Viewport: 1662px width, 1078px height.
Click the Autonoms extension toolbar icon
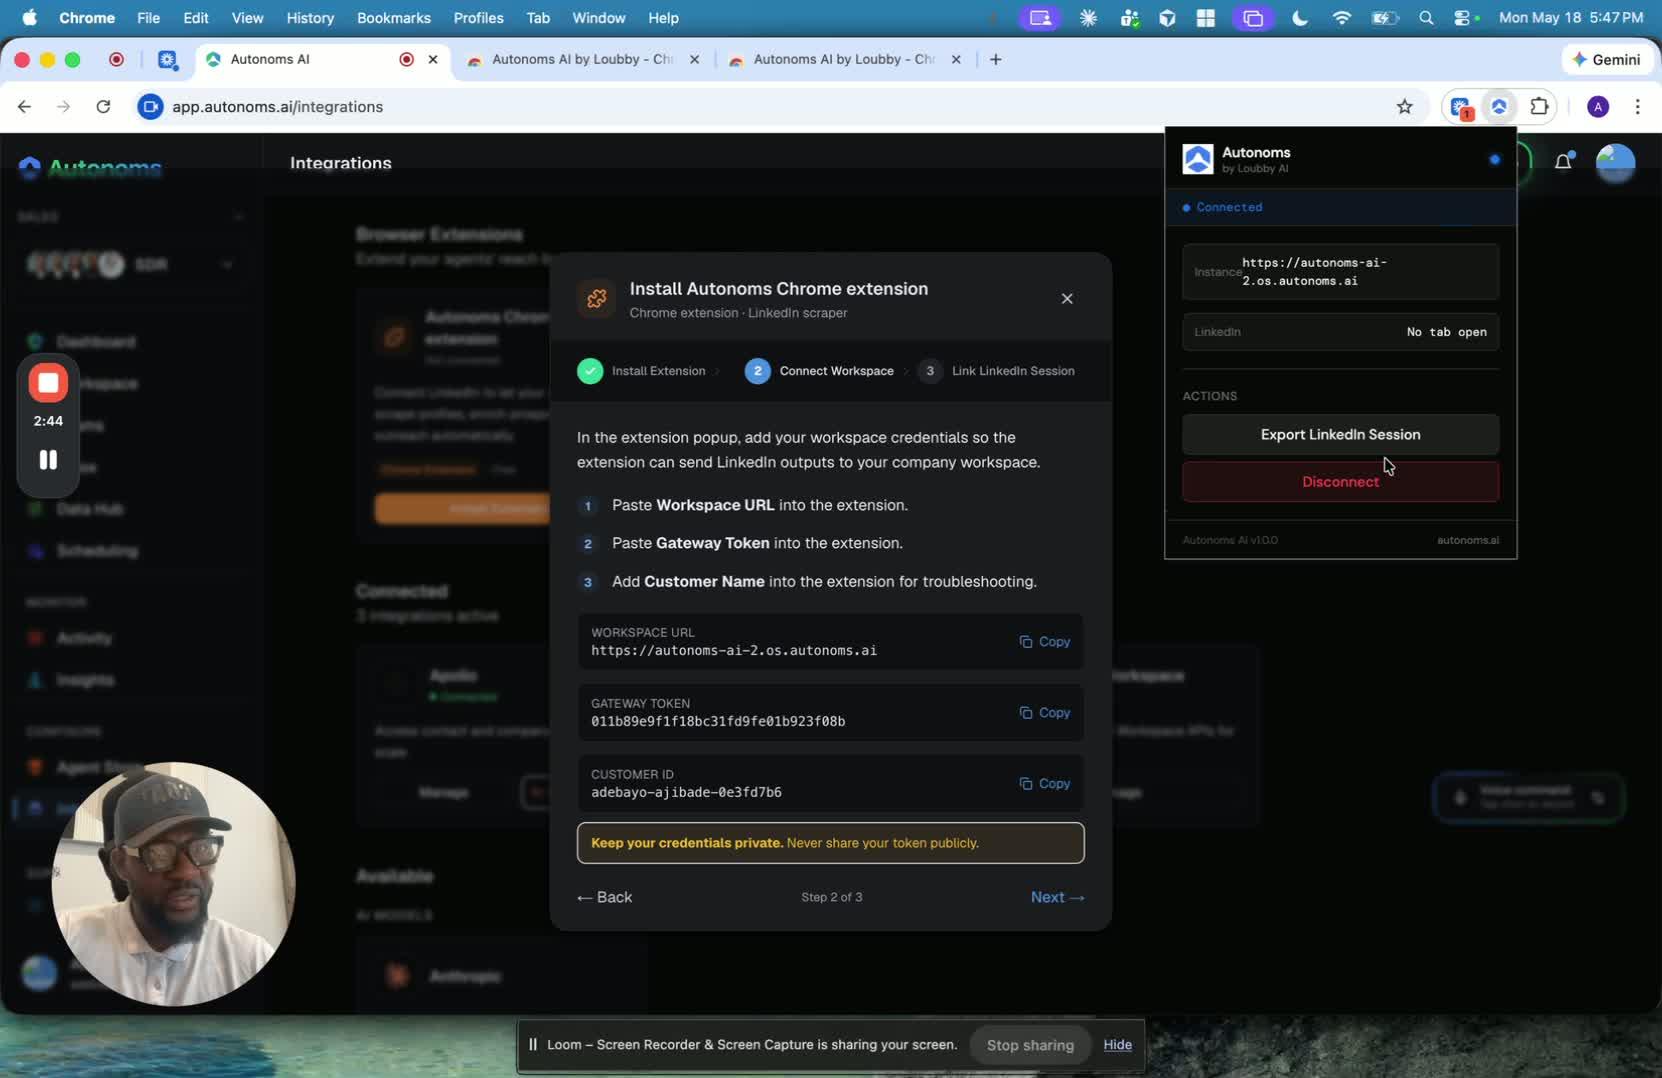point(1499,107)
